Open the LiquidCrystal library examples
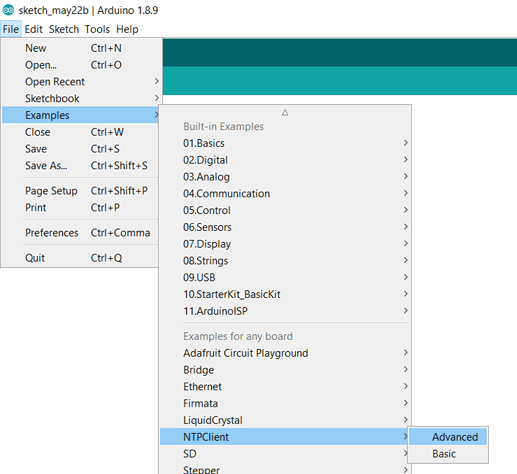The image size is (517, 474). (x=285, y=420)
